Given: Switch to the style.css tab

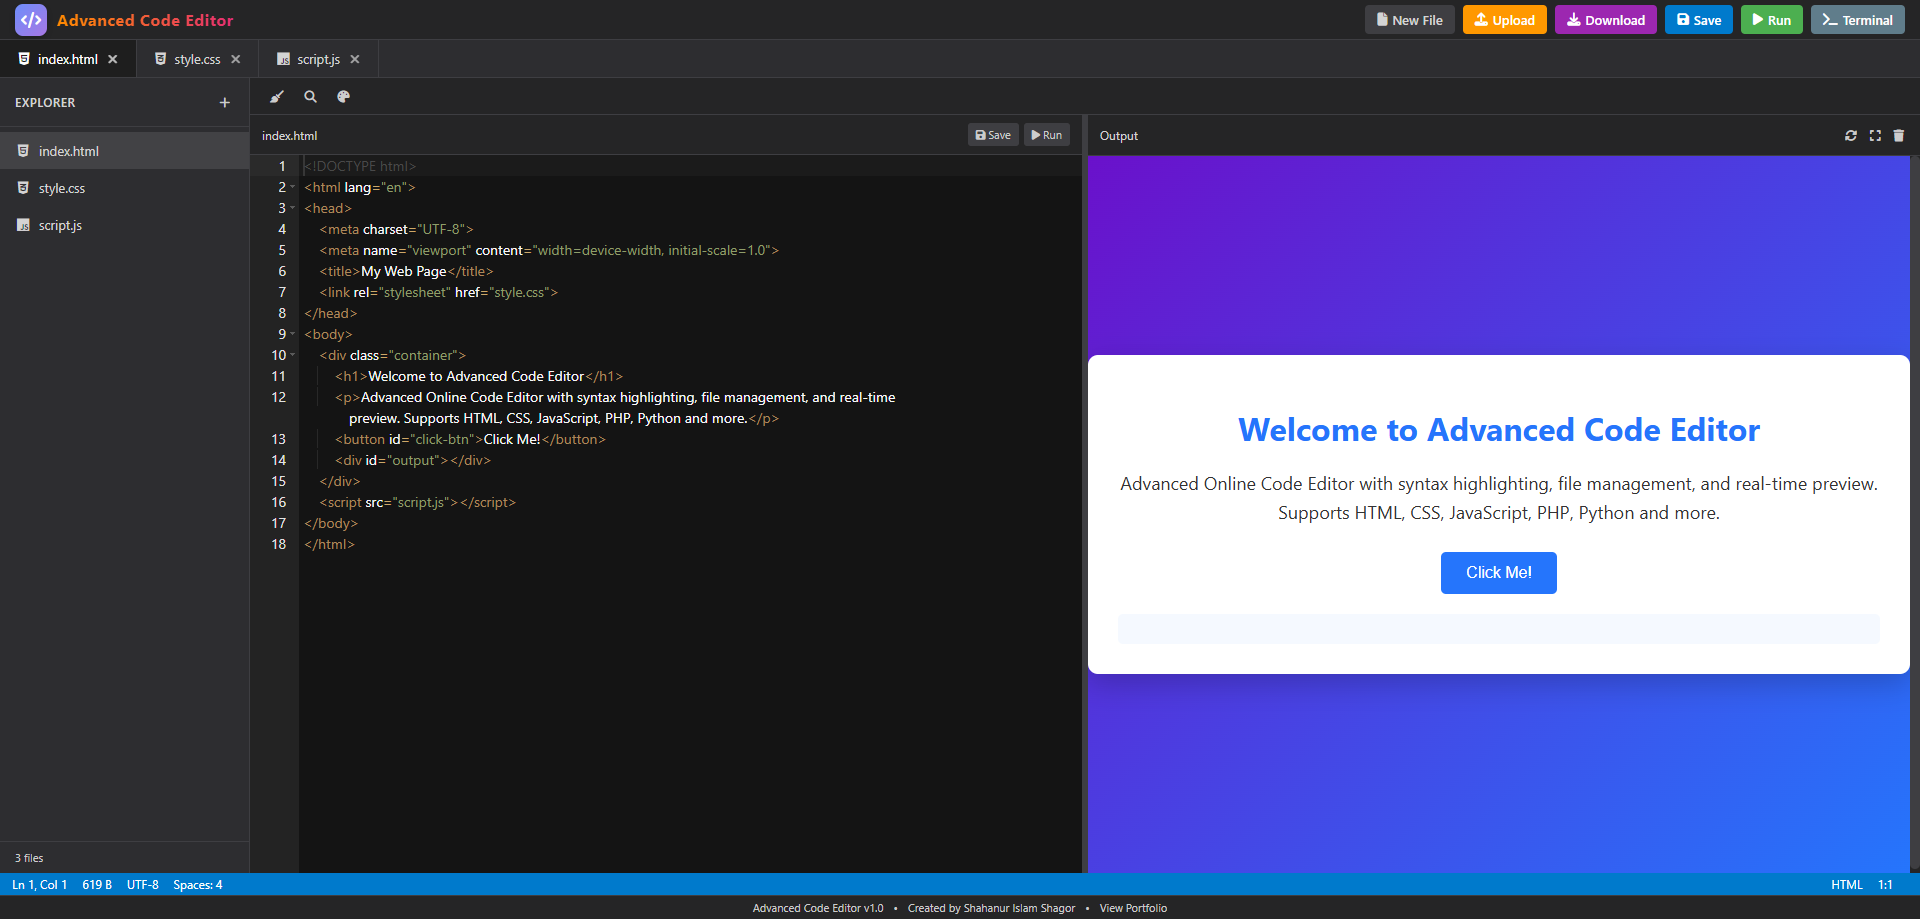Looking at the screenshot, I should [x=195, y=59].
